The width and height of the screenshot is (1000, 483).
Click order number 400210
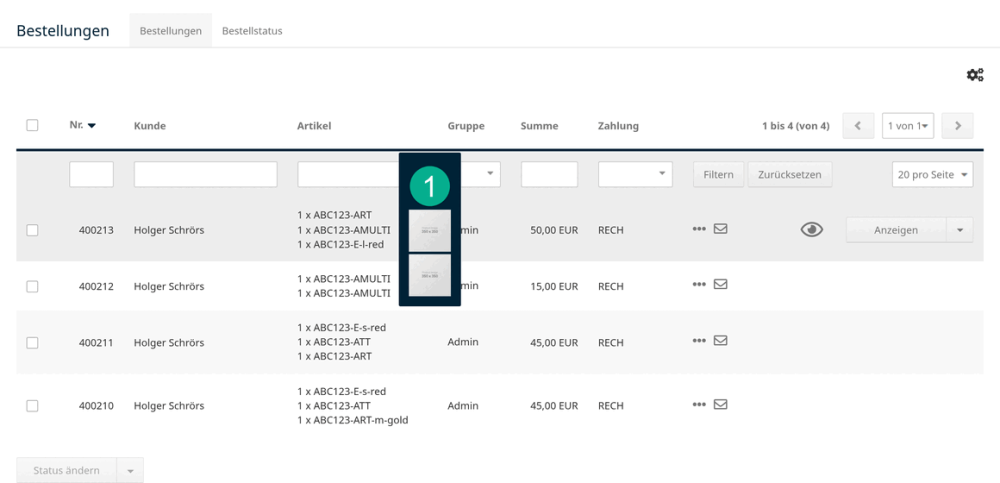[x=96, y=406]
